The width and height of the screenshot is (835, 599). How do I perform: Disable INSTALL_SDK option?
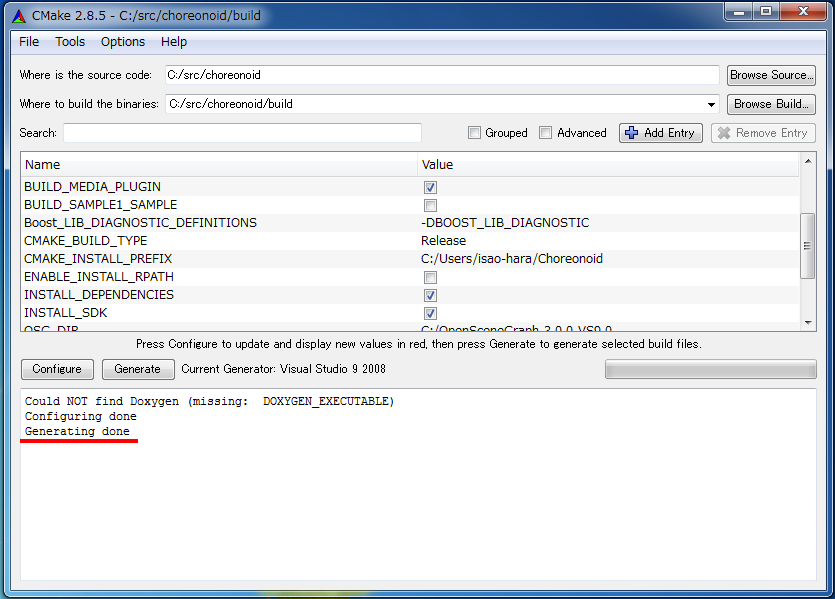430,313
